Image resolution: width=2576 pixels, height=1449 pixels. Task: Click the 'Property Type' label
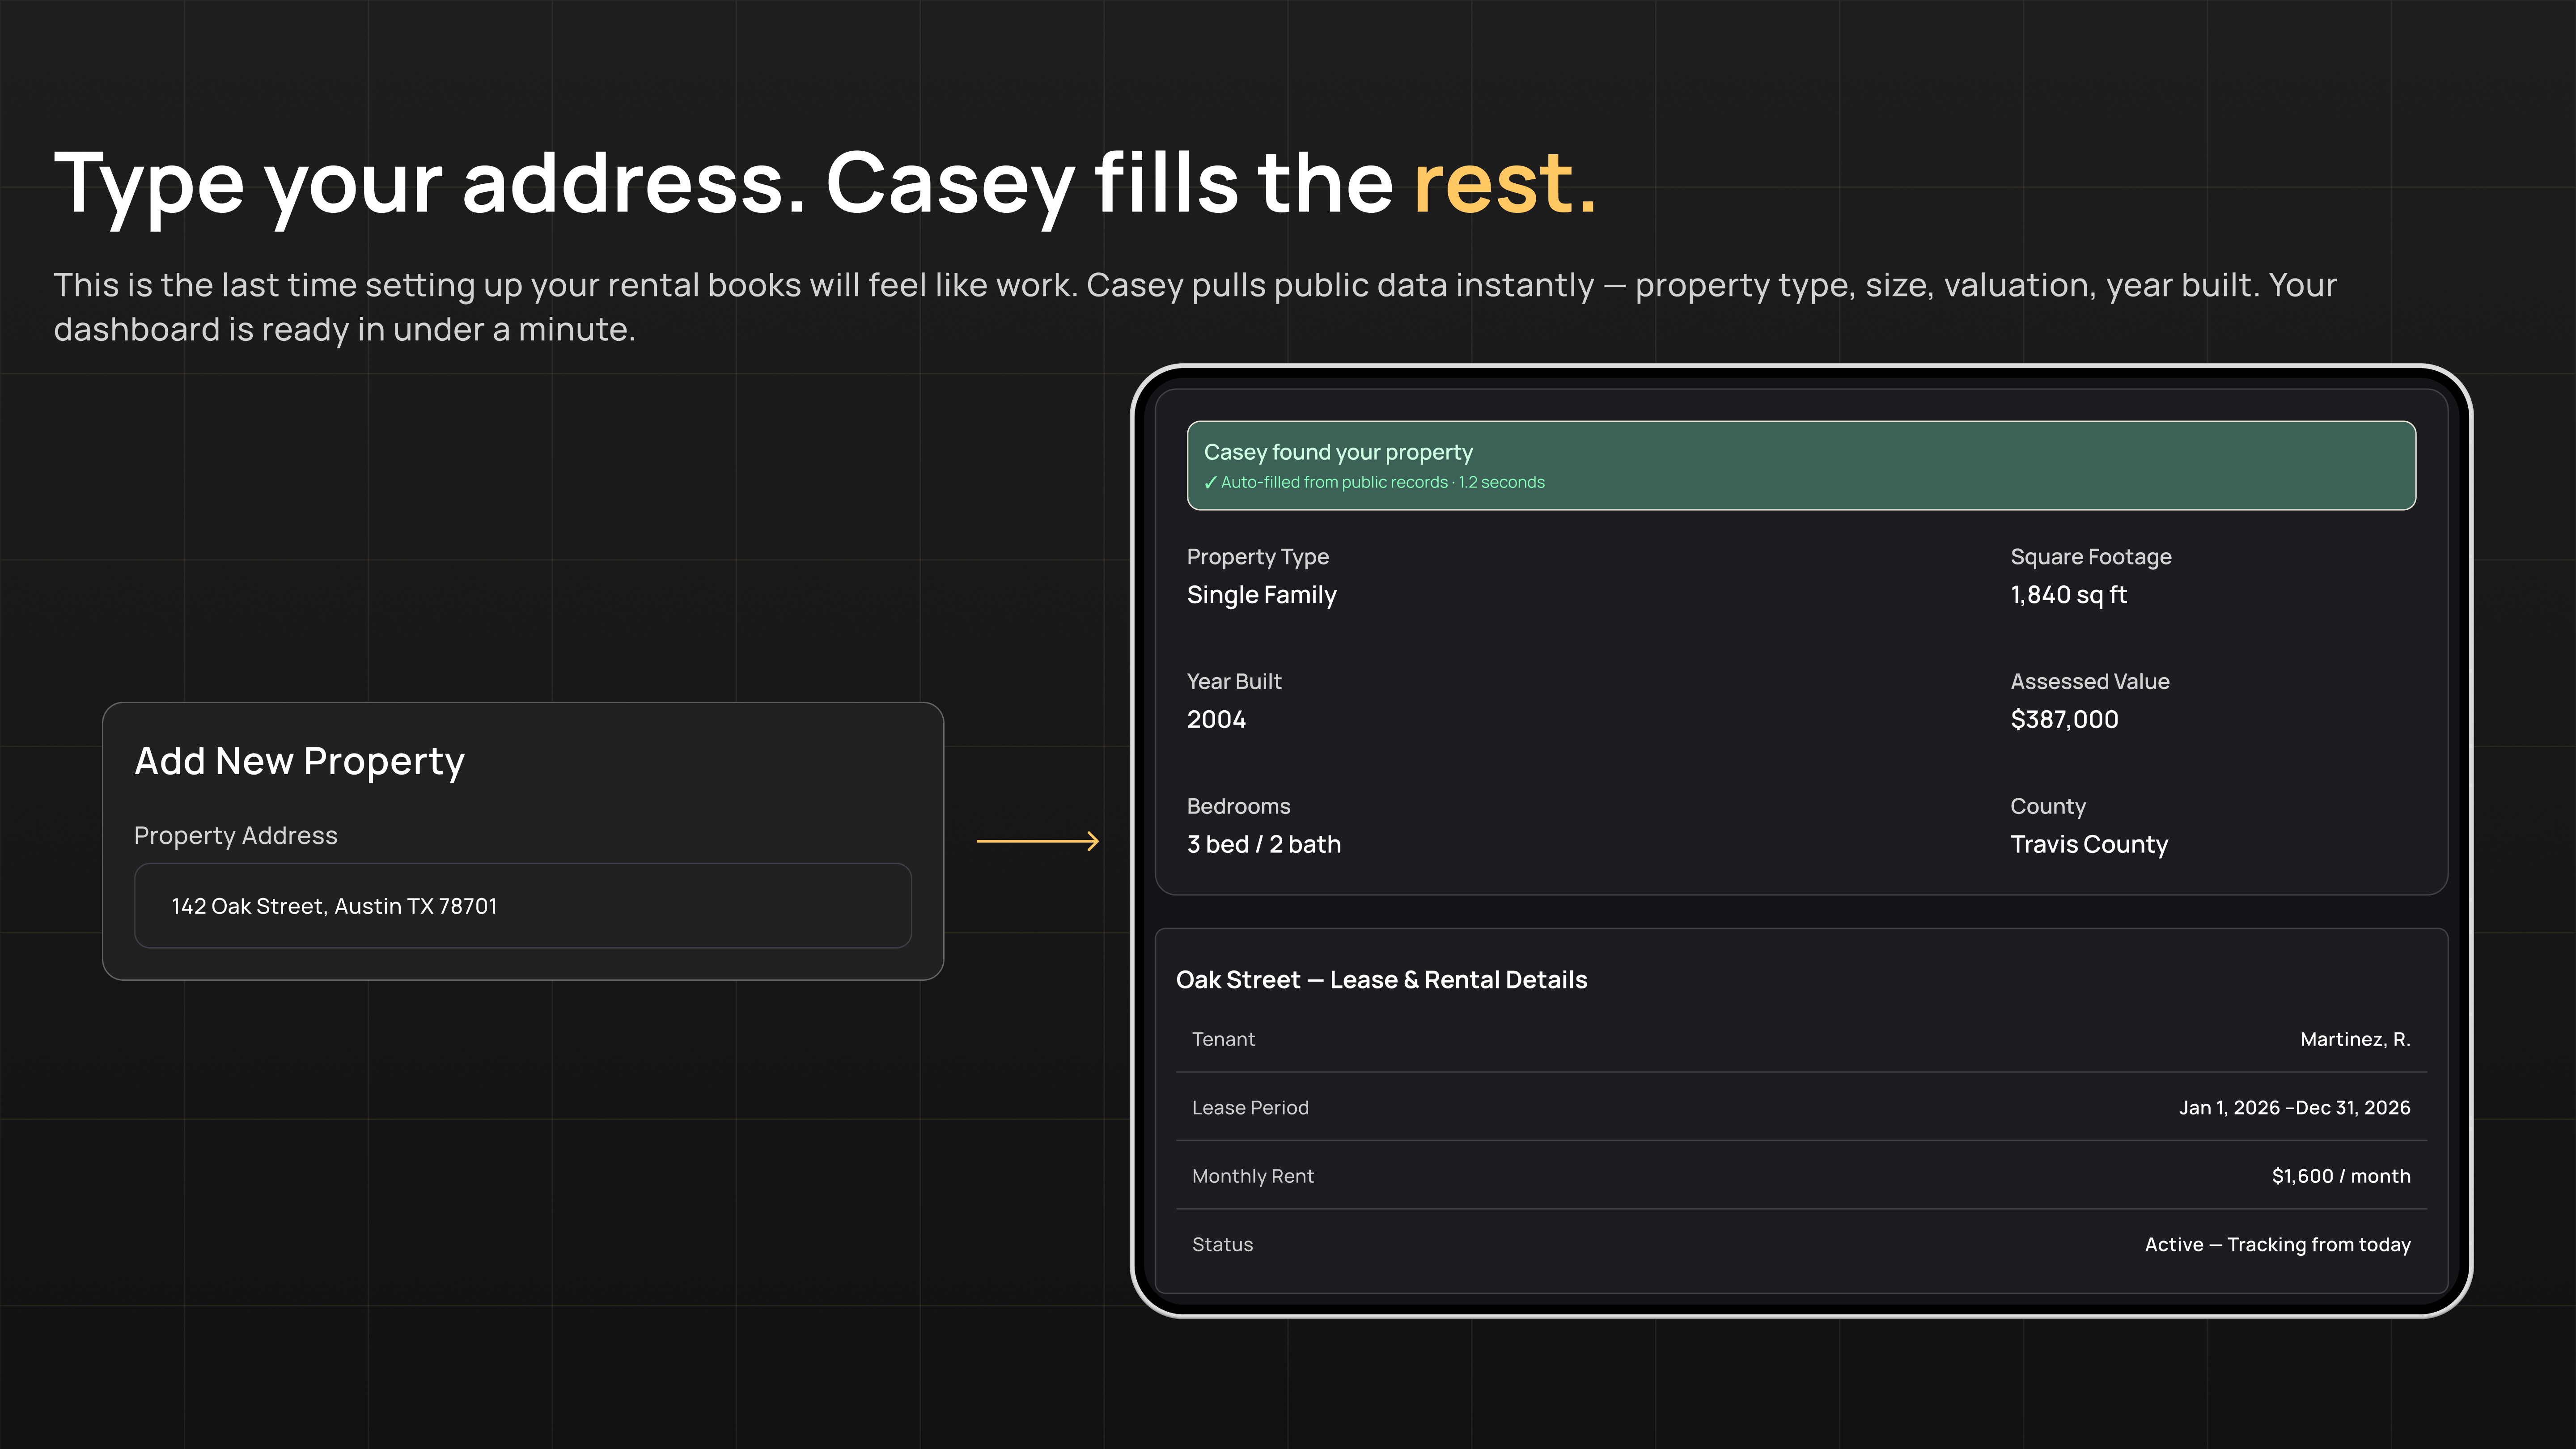pos(1258,557)
